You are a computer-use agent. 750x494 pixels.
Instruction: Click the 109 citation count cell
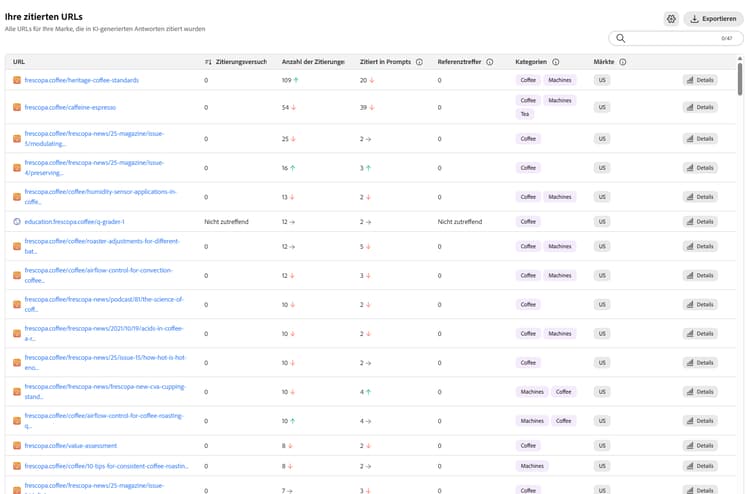[x=290, y=80]
